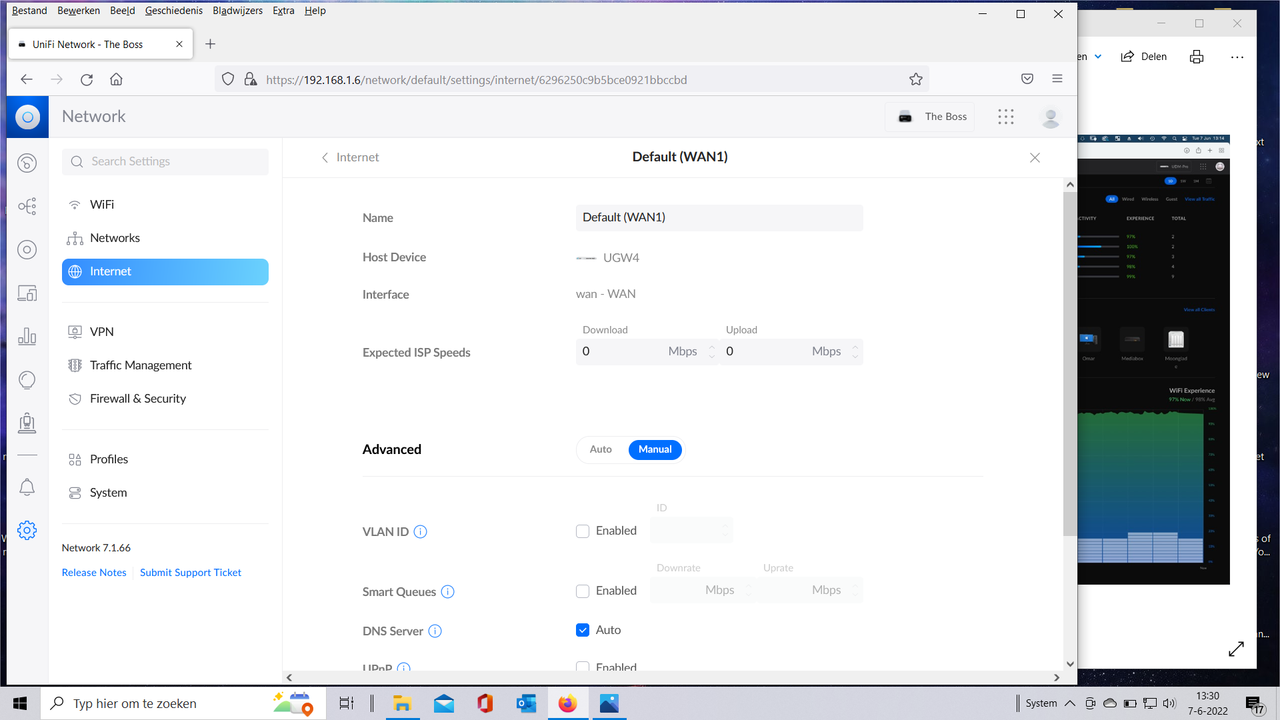Adjust Upload speed stepper arrows
1280x720 pixels.
854,352
